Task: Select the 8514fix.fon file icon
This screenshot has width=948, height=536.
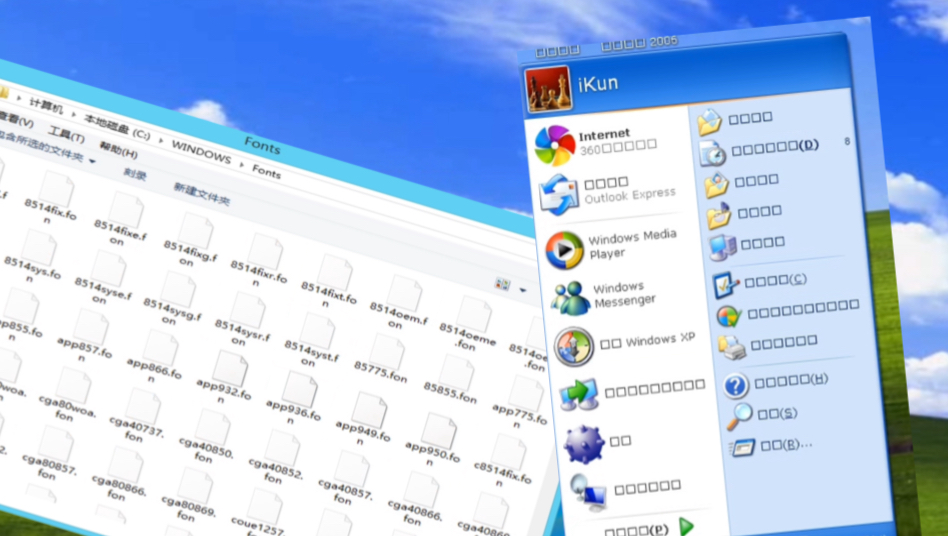Action: [56, 189]
